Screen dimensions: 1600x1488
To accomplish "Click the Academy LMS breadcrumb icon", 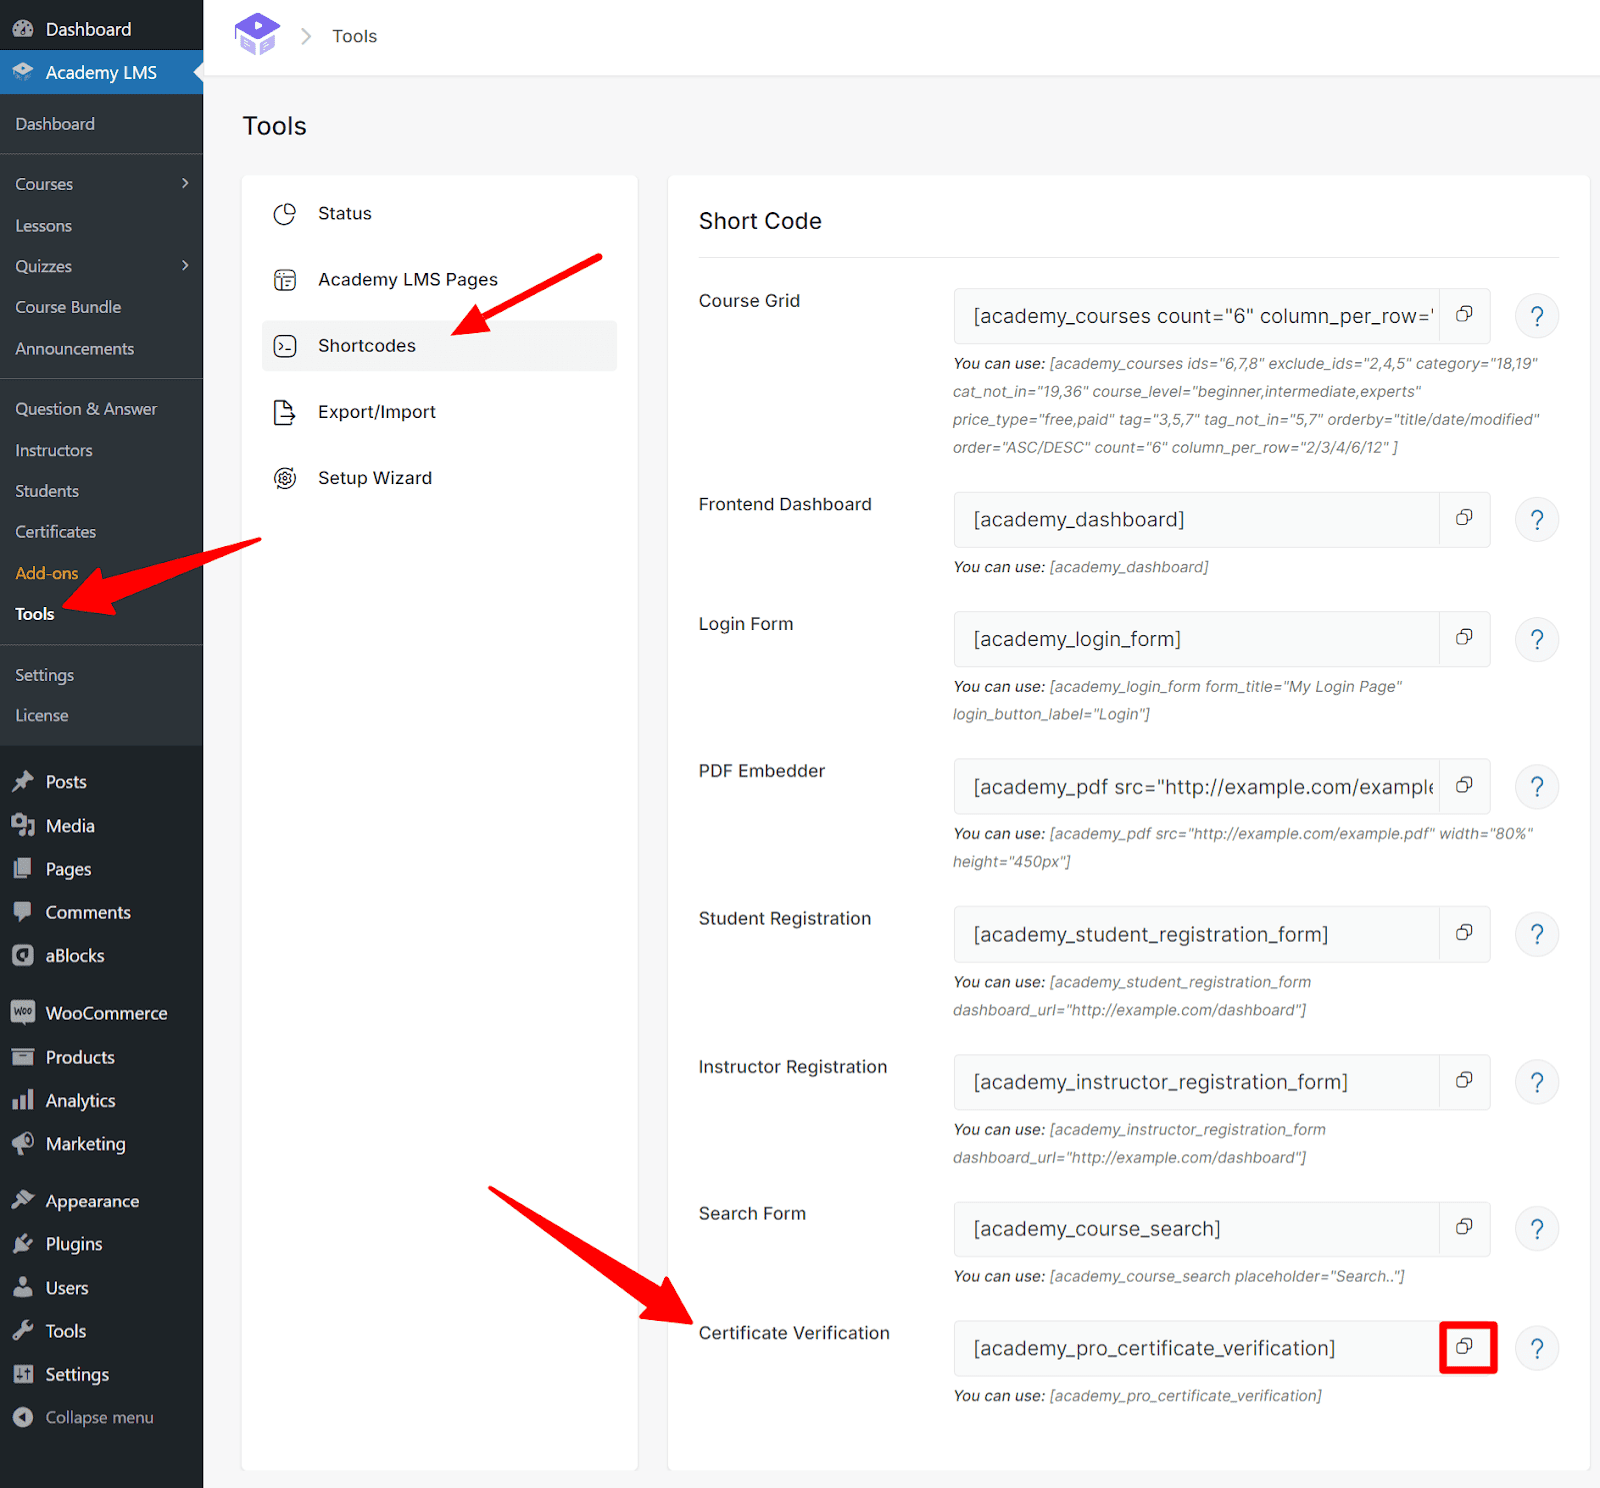I will pyautogui.click(x=257, y=34).
